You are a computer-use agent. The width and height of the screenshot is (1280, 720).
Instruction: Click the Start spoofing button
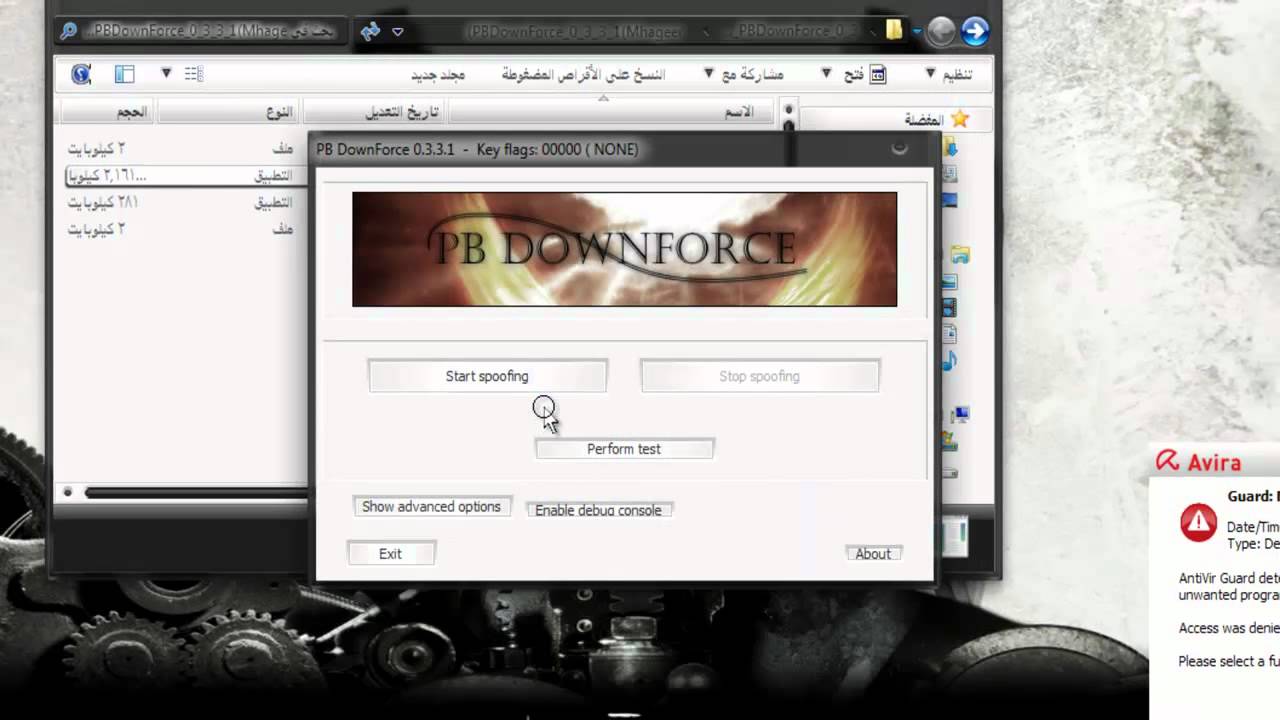pyautogui.click(x=487, y=376)
